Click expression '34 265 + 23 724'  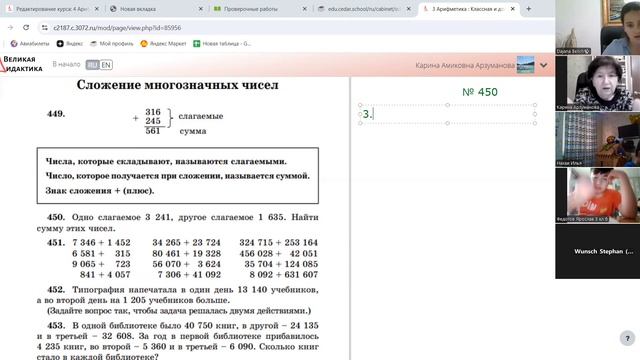pos(186,242)
